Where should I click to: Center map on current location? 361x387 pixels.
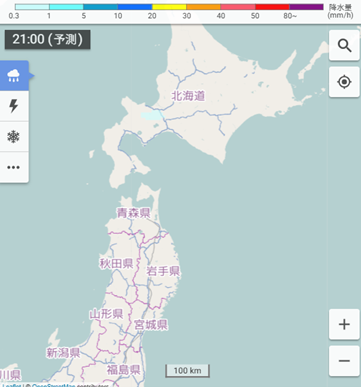click(344, 82)
